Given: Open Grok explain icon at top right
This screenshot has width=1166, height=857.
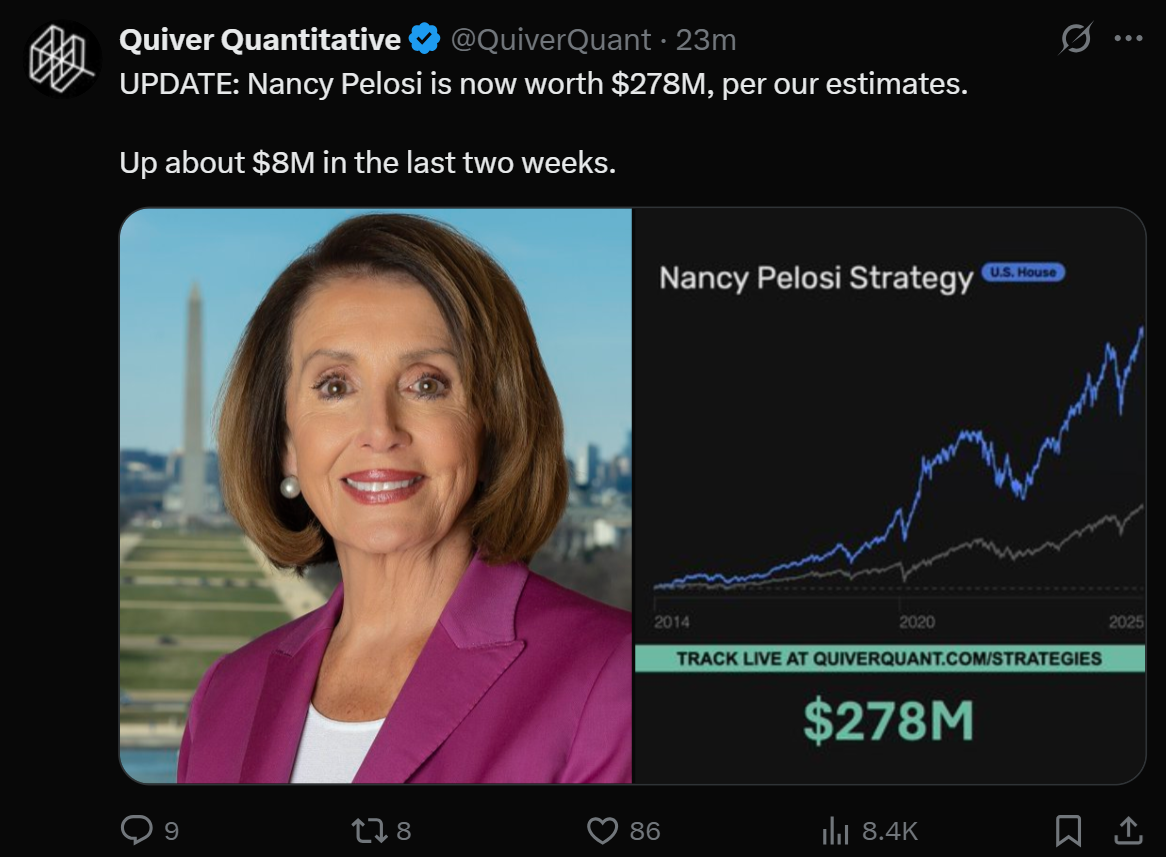Looking at the screenshot, I should [x=1075, y=40].
